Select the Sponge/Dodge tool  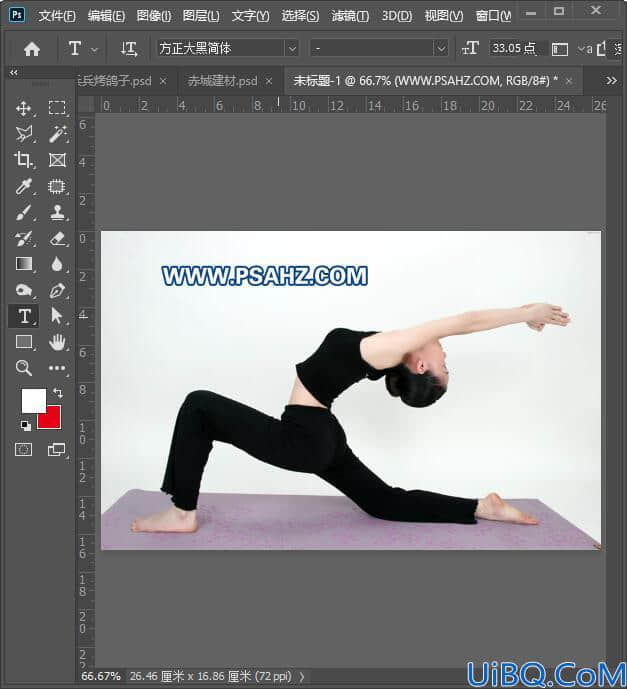tap(24, 290)
